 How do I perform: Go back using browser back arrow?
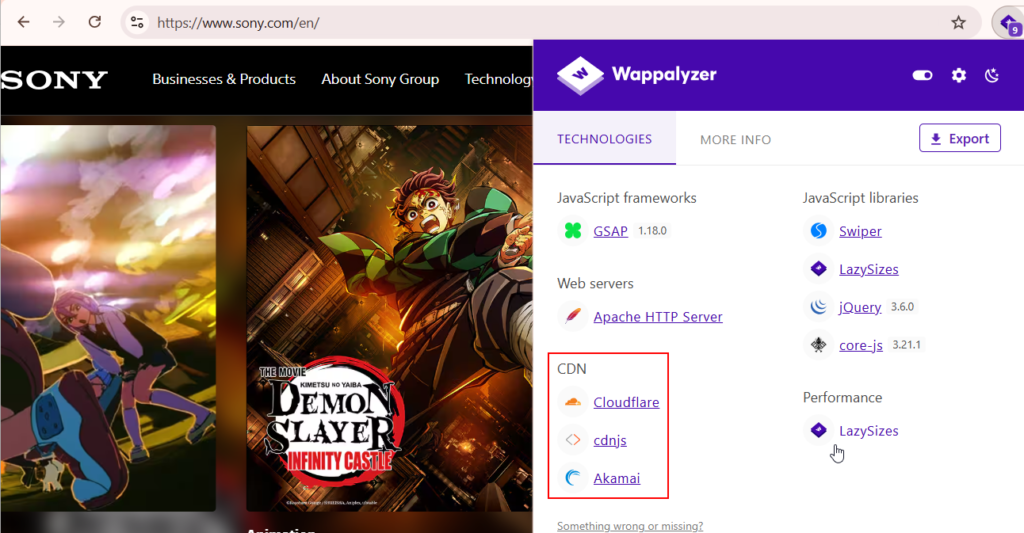point(24,22)
